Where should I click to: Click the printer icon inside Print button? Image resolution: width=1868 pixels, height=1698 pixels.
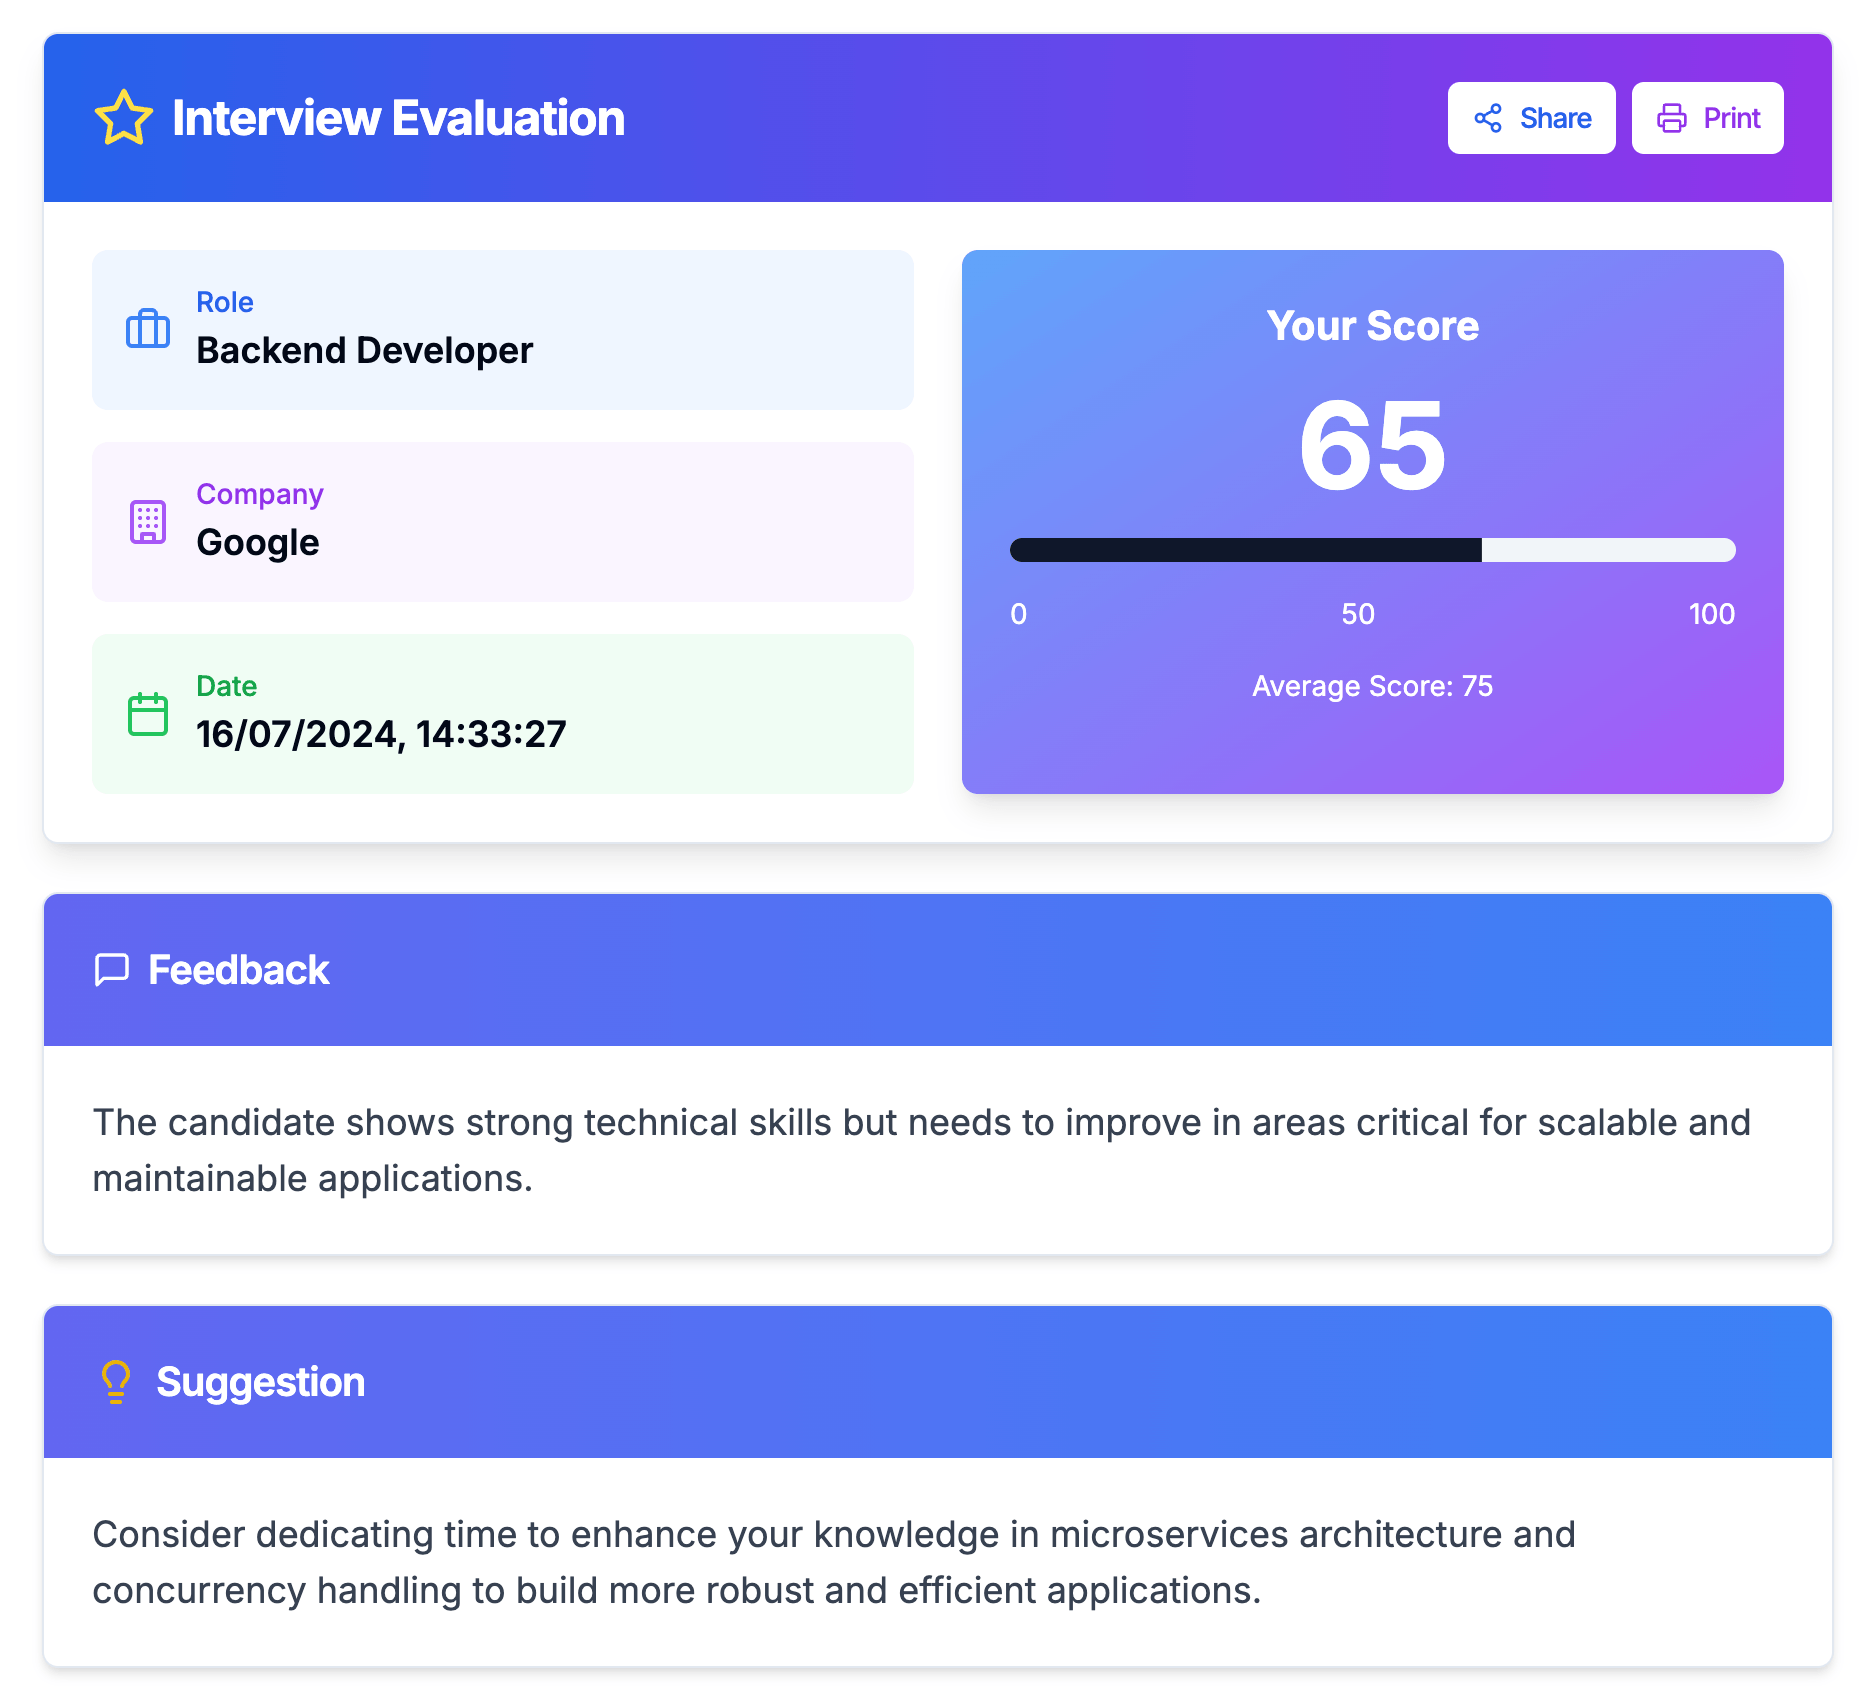(x=1671, y=118)
